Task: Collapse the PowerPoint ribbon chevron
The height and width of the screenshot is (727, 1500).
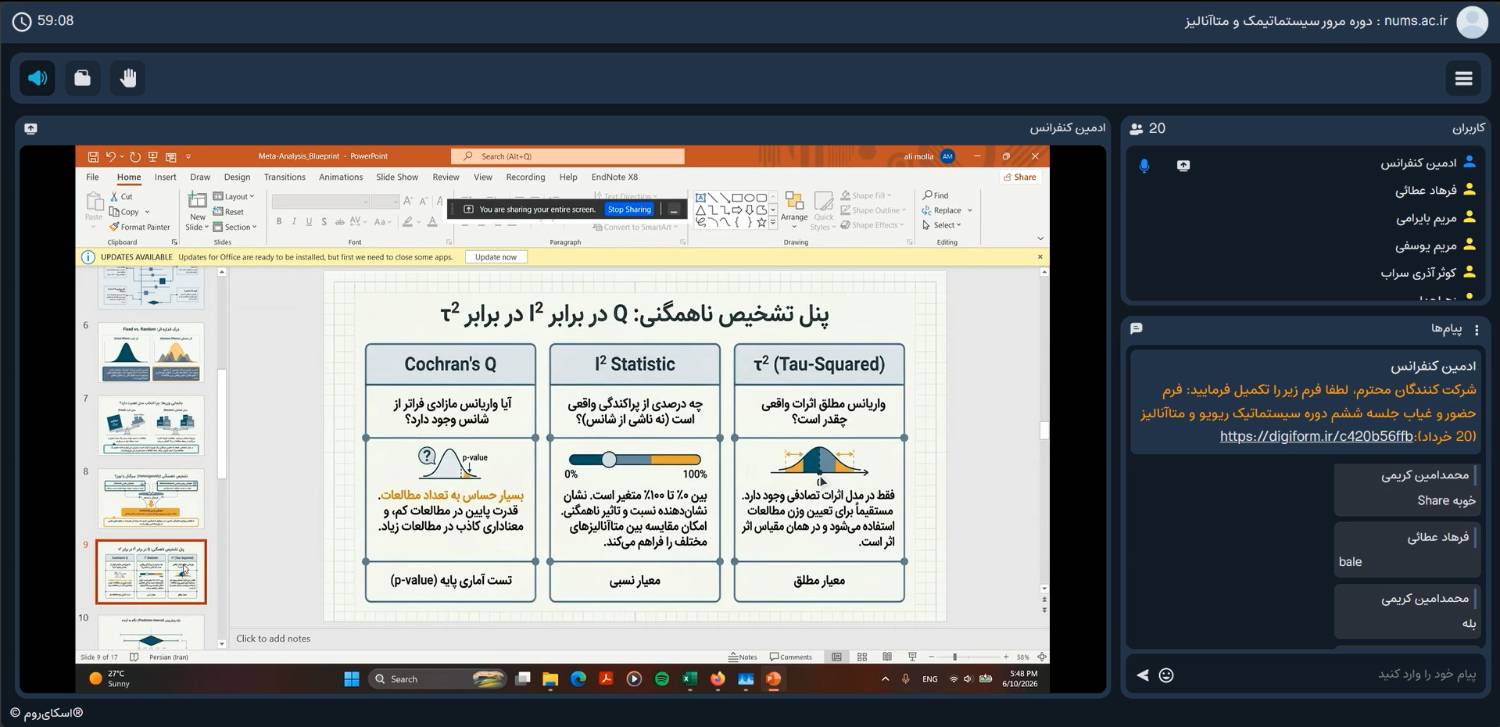Action: [x=1040, y=238]
